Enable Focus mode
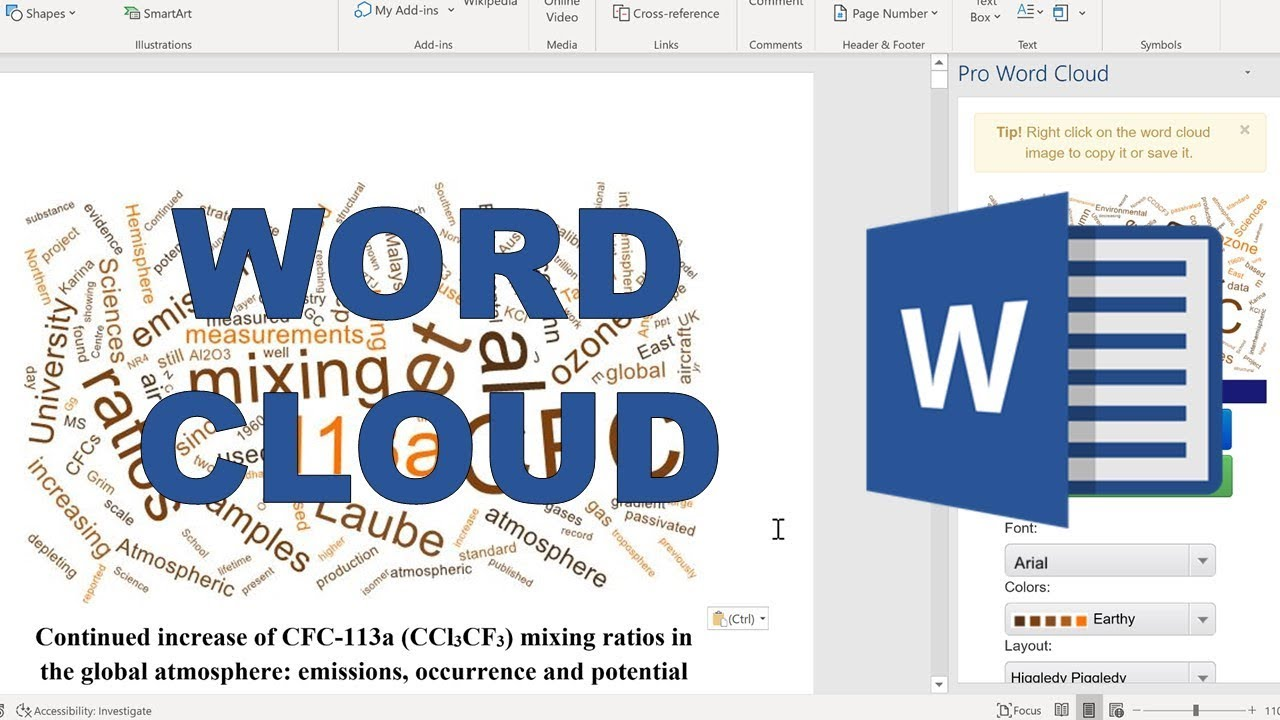The image size is (1280, 720). pos(1018,709)
